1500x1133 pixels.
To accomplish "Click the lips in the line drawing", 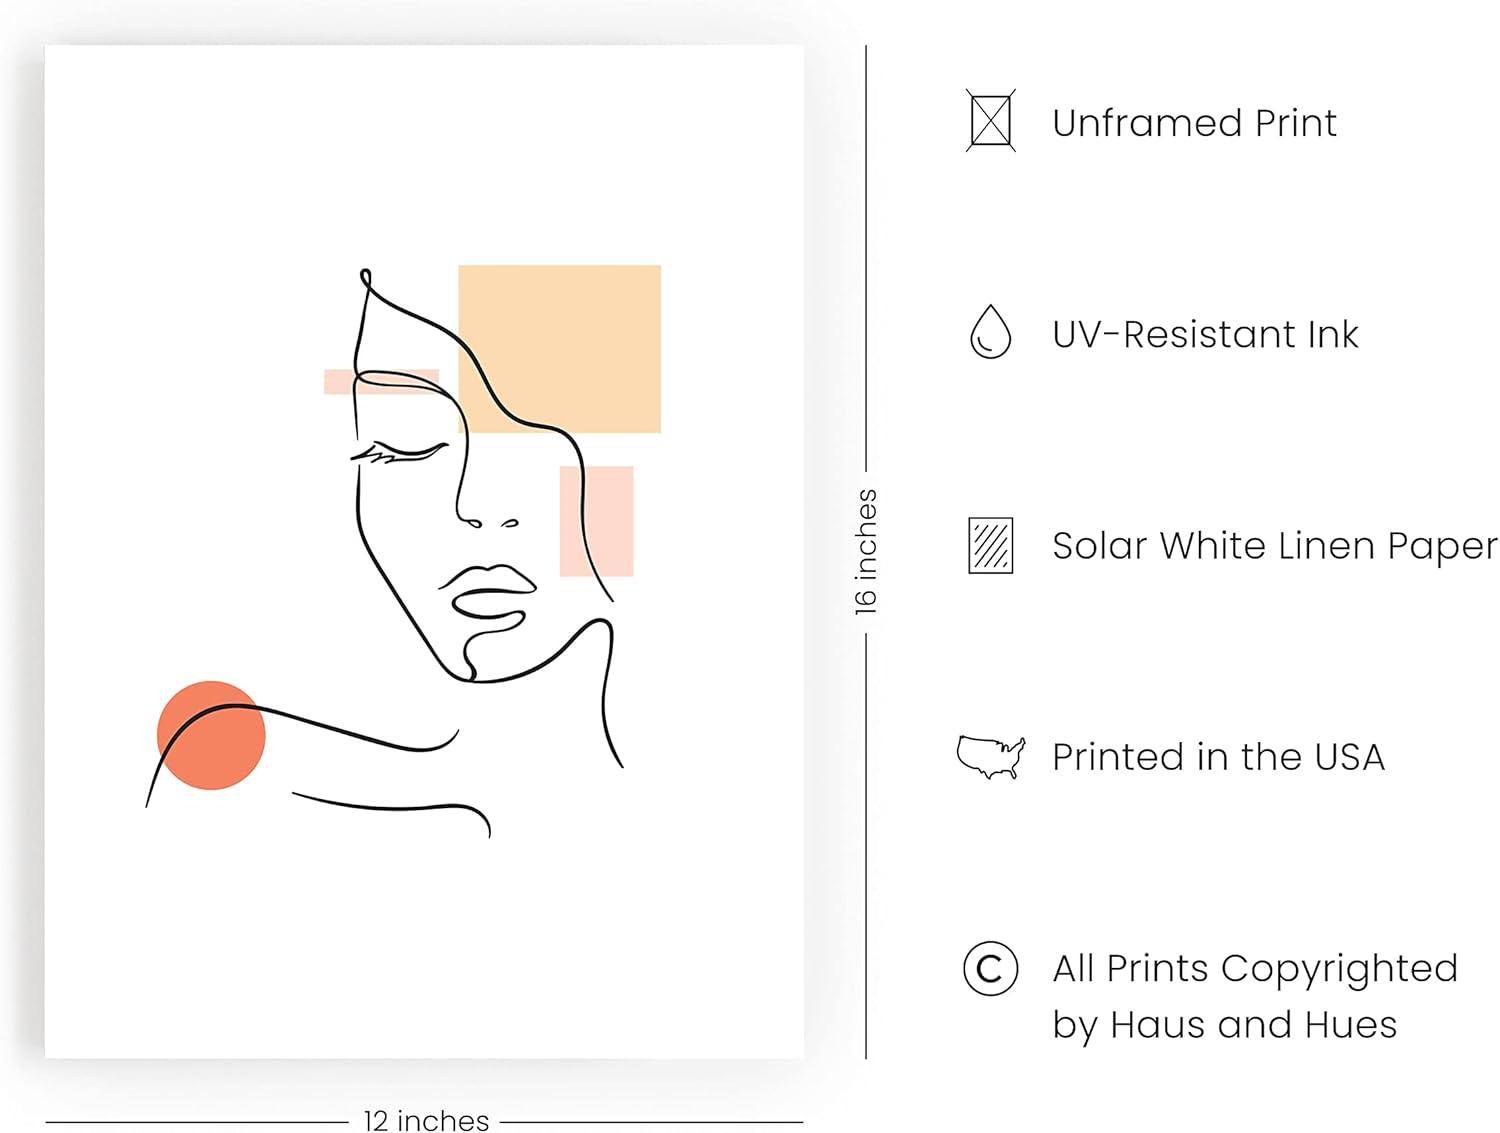I will pos(487,597).
